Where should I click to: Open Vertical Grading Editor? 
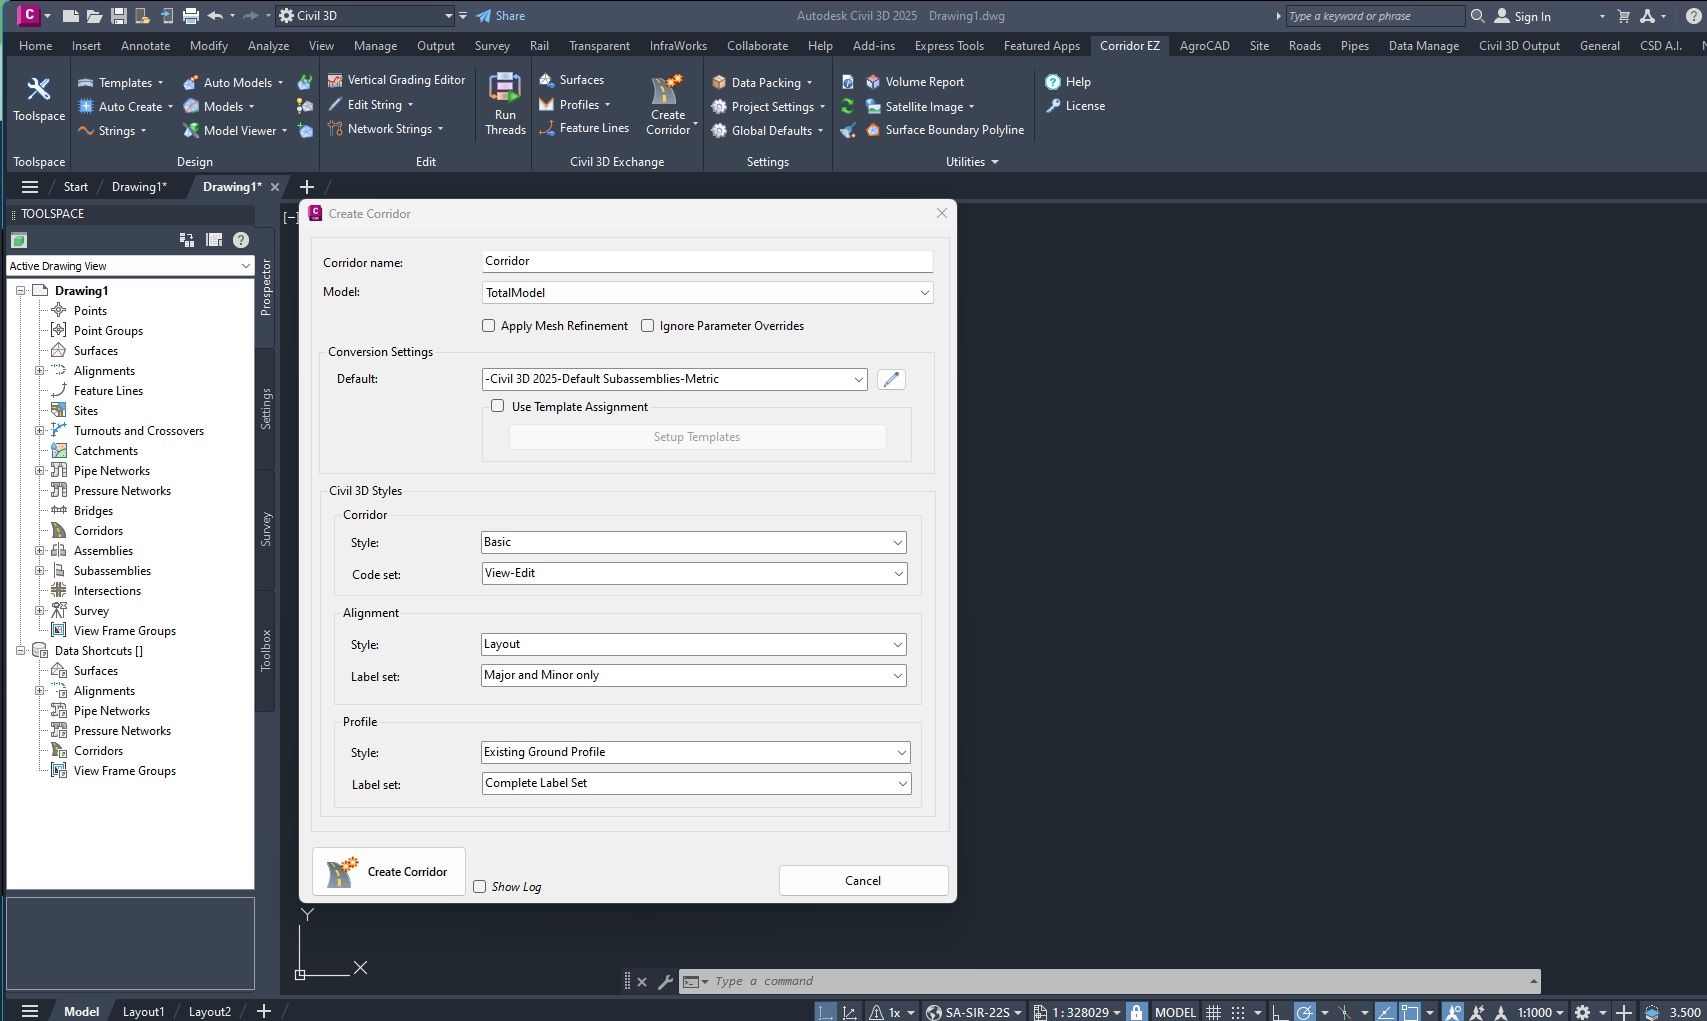[397, 80]
